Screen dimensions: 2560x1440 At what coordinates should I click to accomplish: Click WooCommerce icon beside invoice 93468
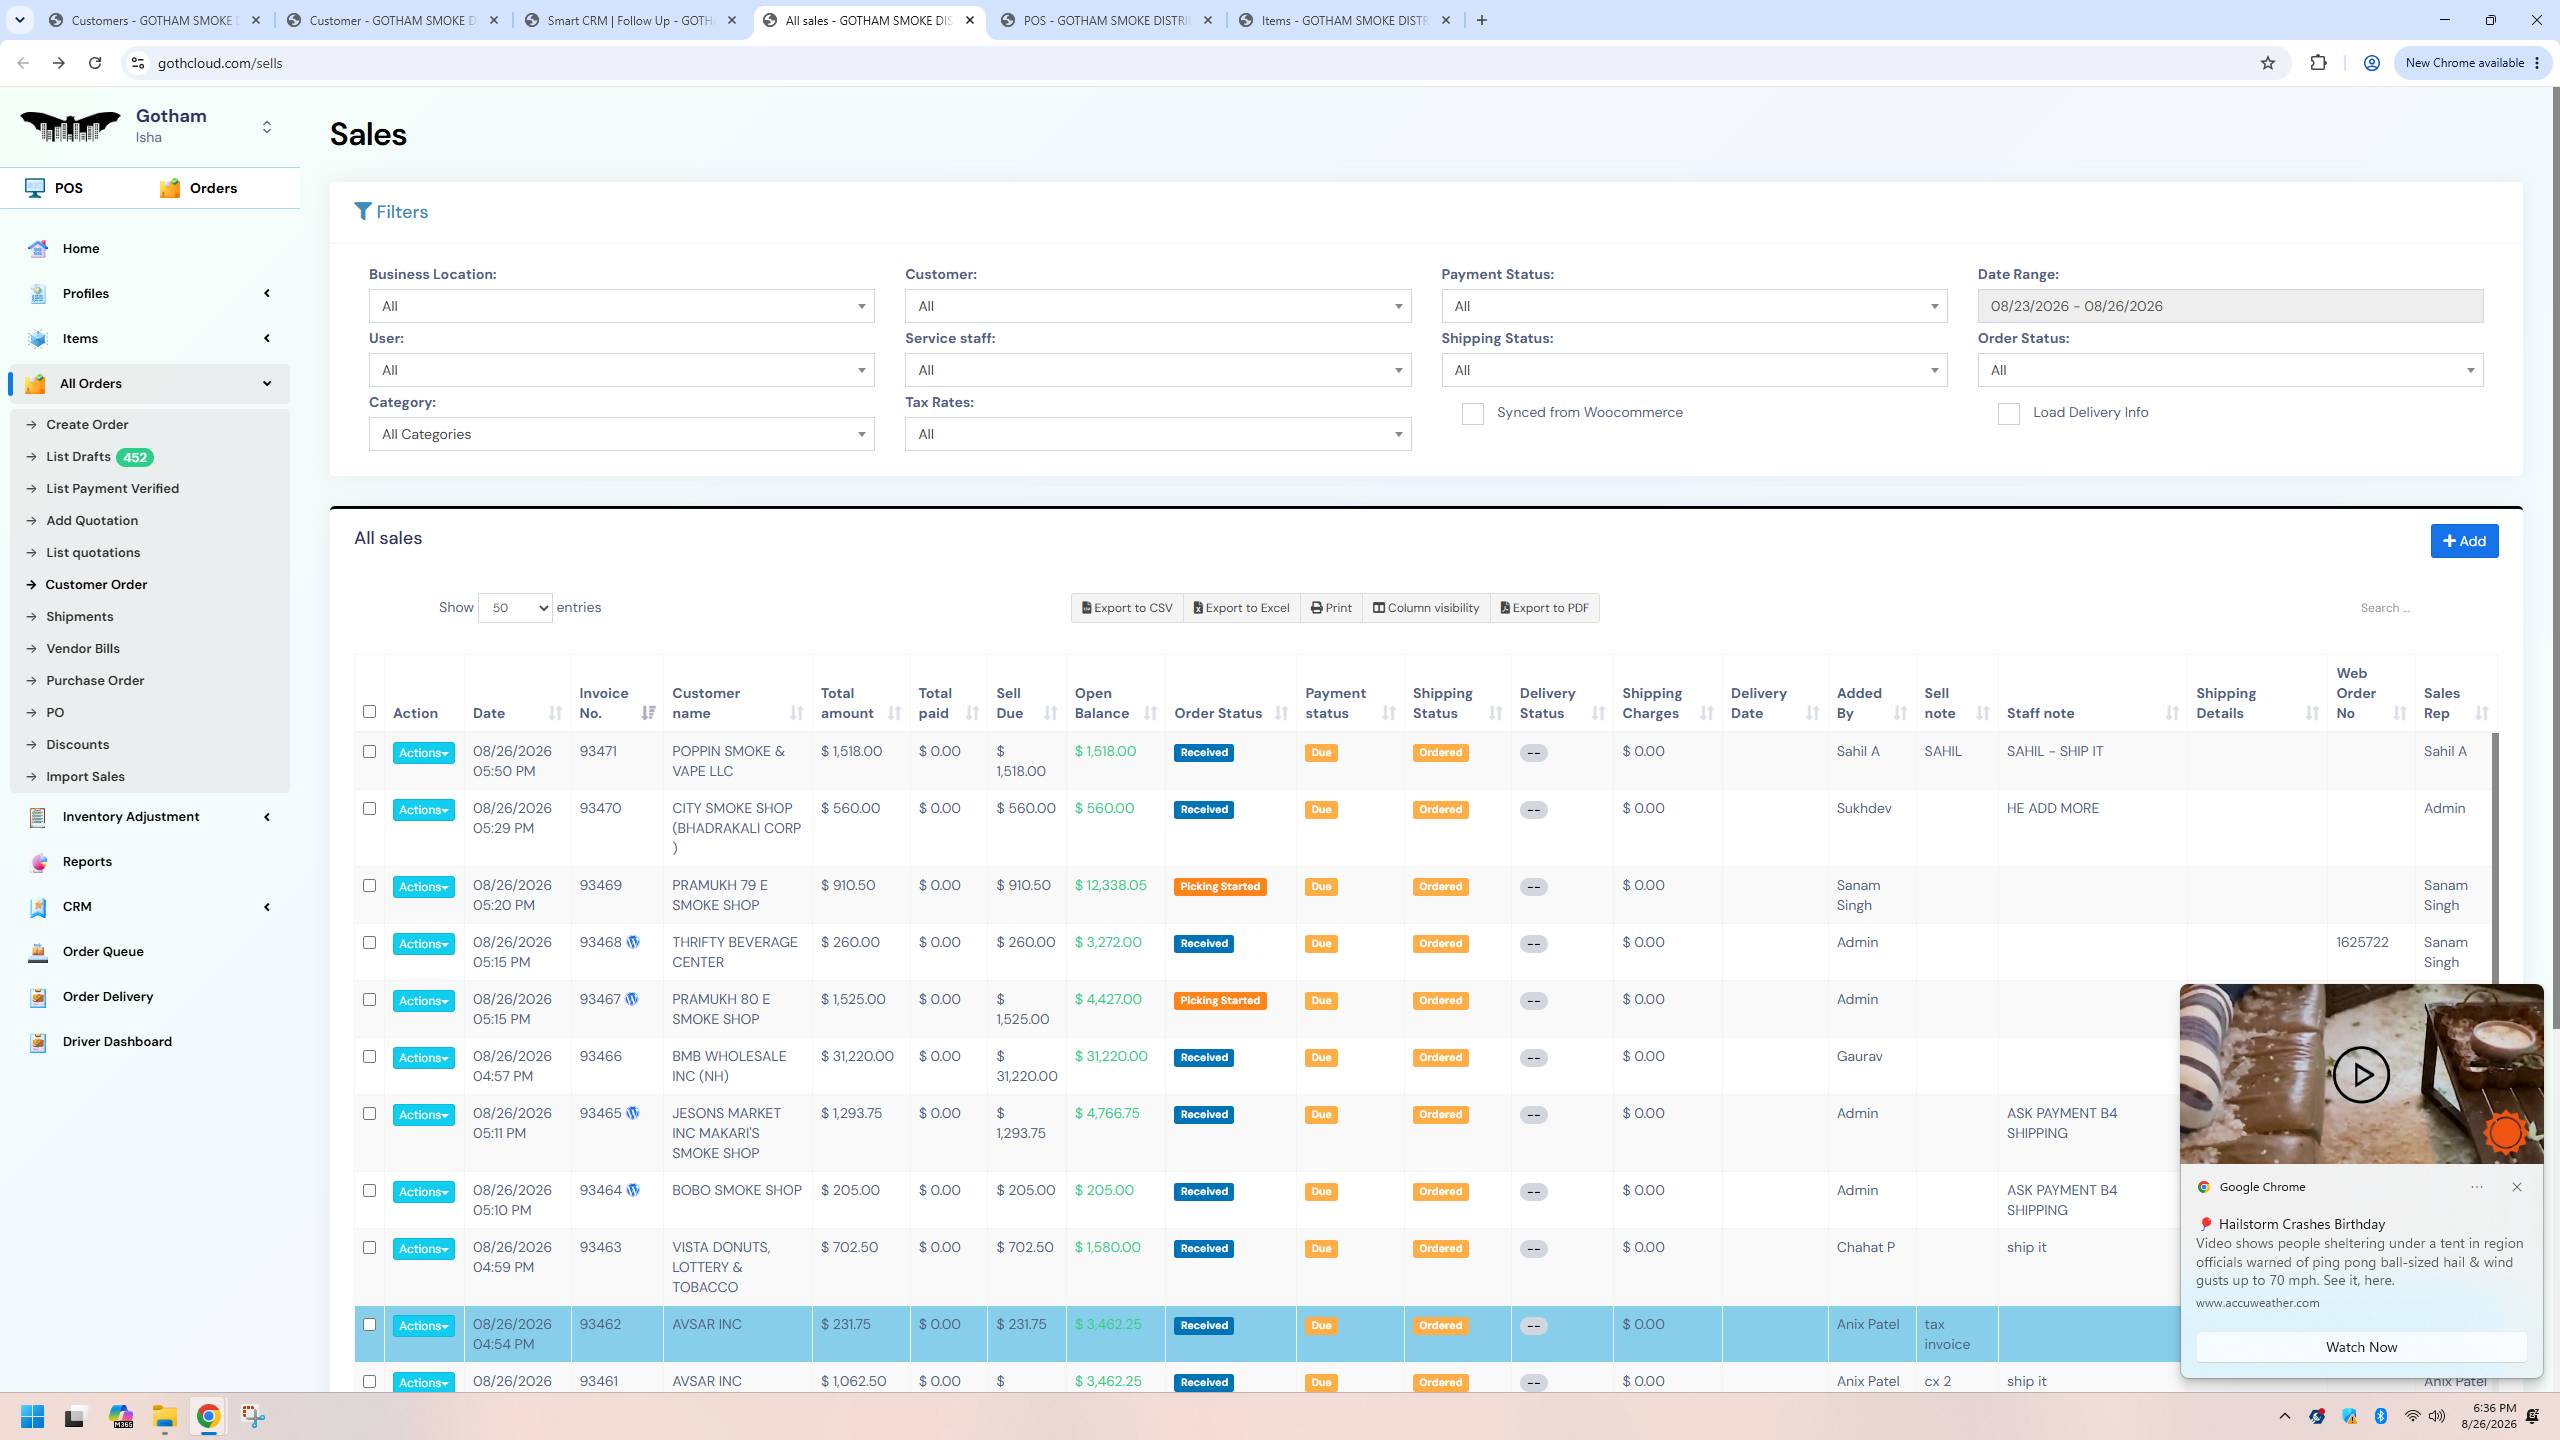click(633, 942)
